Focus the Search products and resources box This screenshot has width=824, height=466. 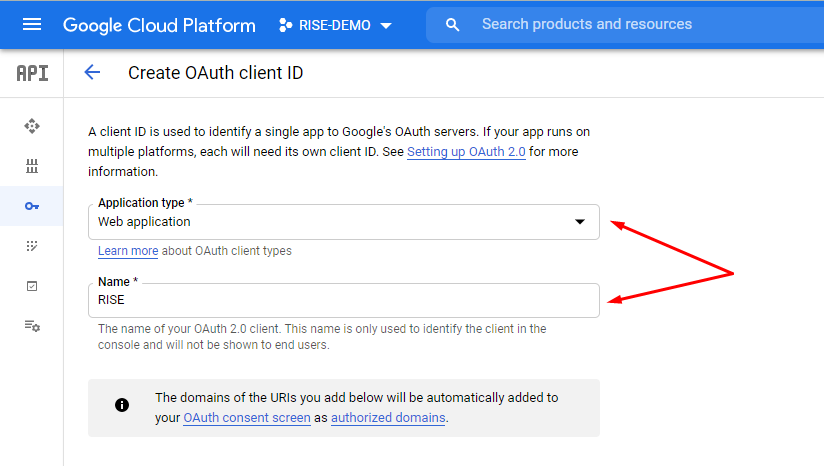625,25
